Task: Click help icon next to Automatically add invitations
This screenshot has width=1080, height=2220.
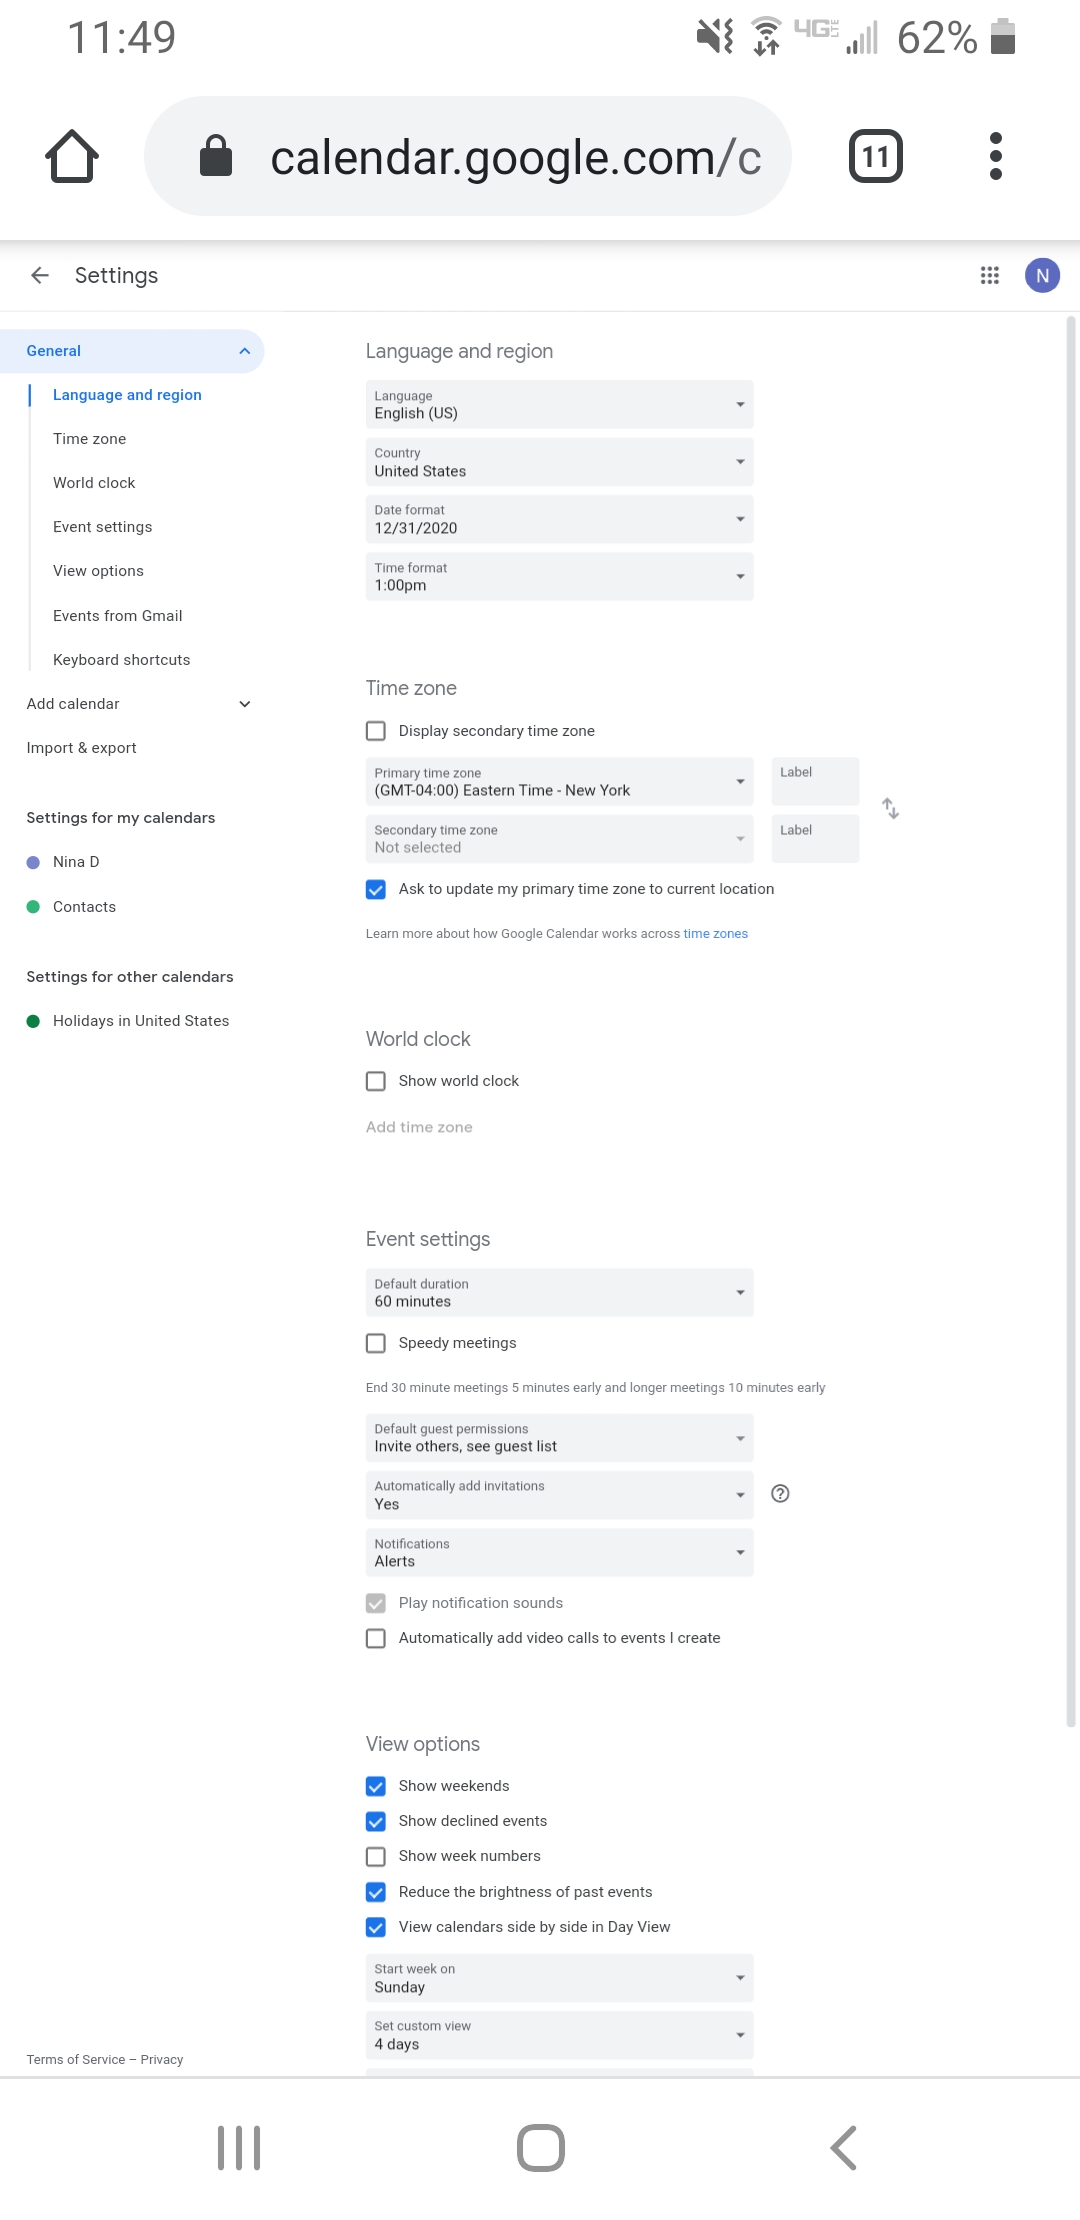Action: point(781,1494)
